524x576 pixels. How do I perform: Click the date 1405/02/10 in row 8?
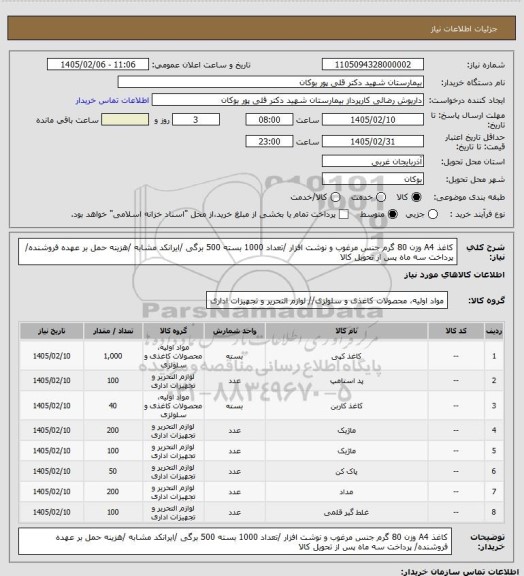51,512
